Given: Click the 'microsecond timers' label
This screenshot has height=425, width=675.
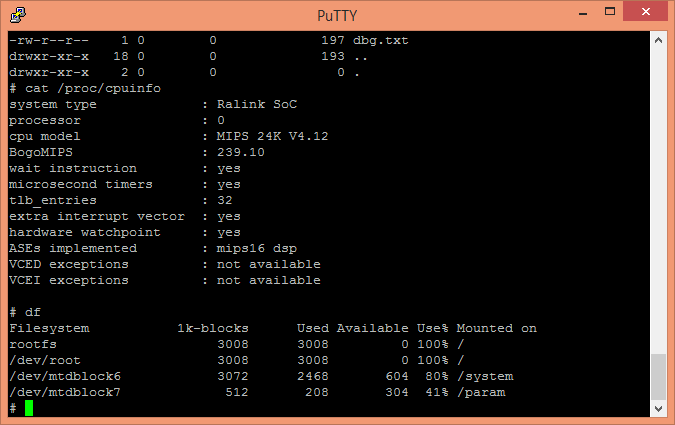Looking at the screenshot, I should pyautogui.click(x=81, y=185).
